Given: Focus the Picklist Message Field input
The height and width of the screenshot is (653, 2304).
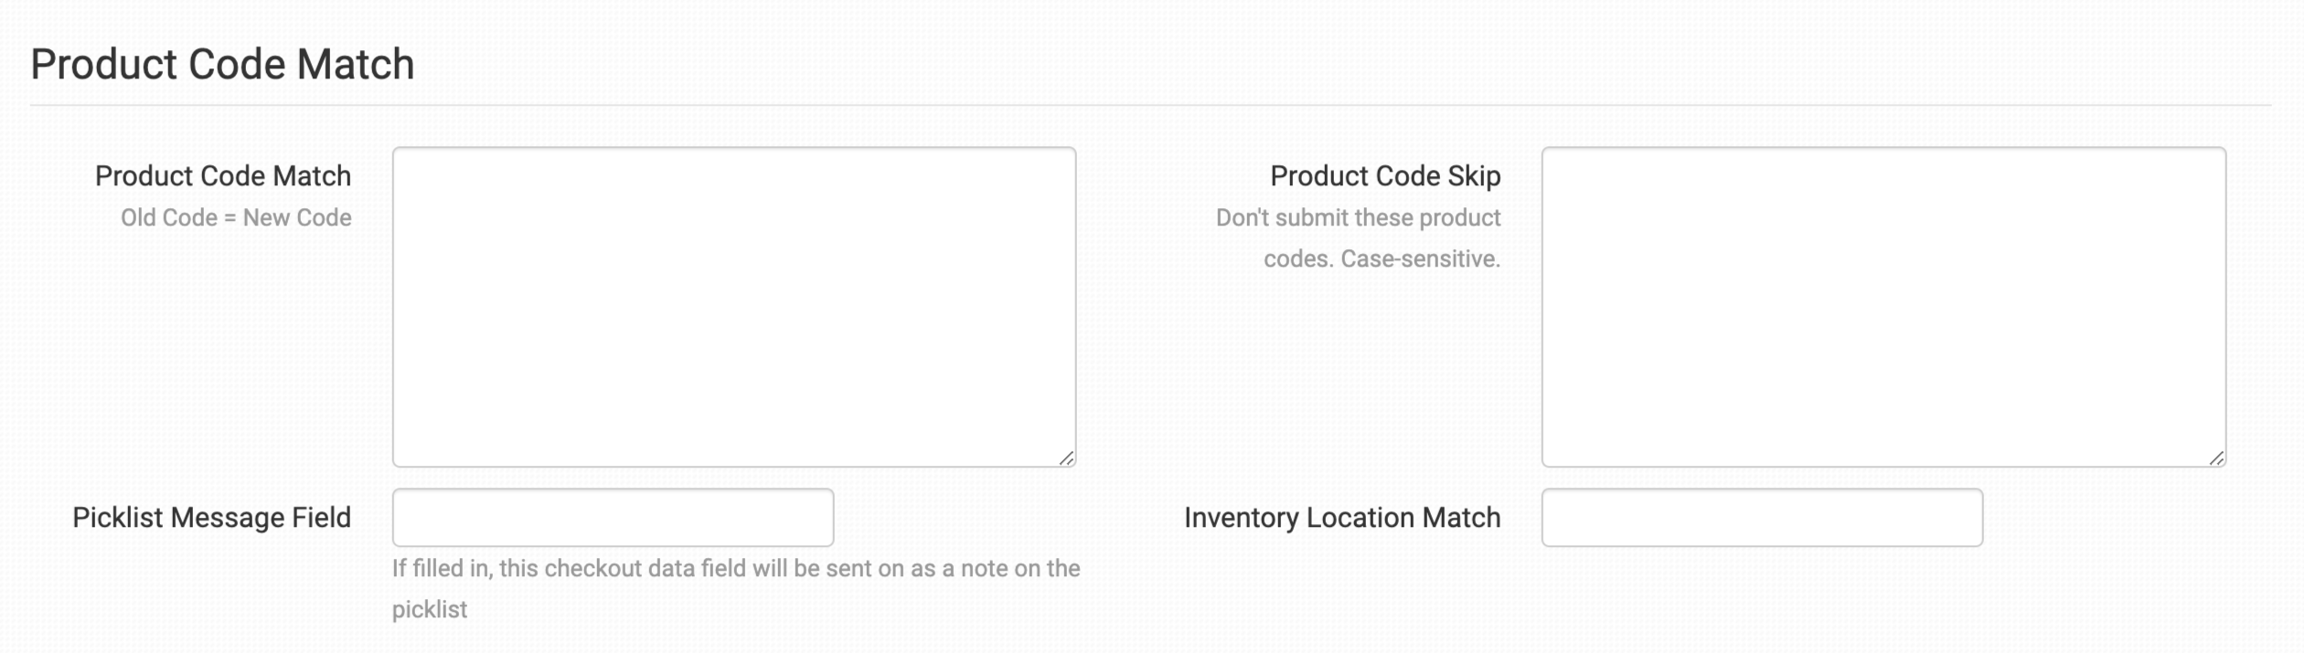Looking at the screenshot, I should point(613,517).
